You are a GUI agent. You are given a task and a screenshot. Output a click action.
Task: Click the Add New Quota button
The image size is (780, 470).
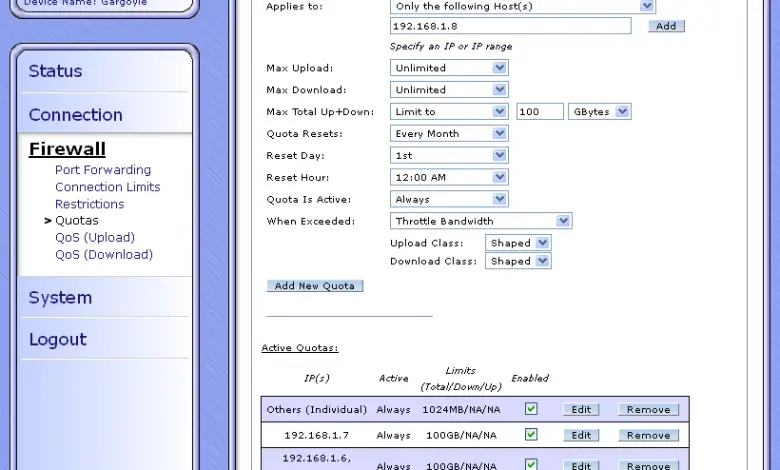click(x=315, y=286)
